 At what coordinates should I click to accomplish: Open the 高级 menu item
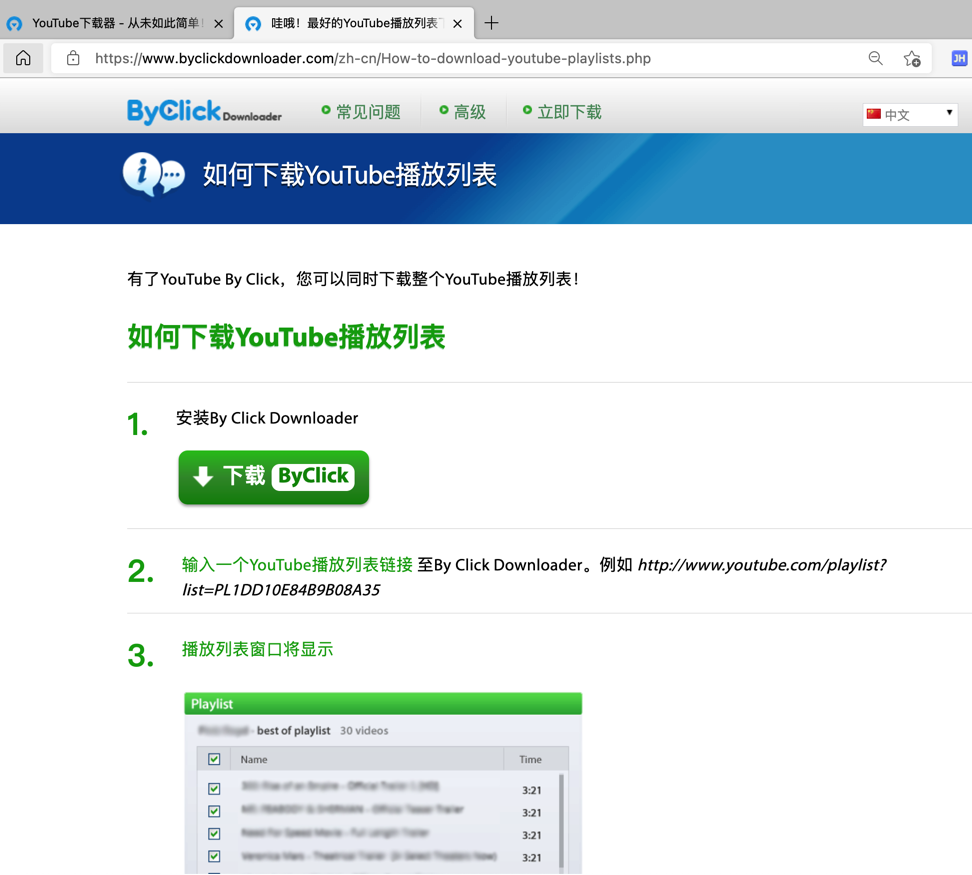pyautogui.click(x=462, y=112)
